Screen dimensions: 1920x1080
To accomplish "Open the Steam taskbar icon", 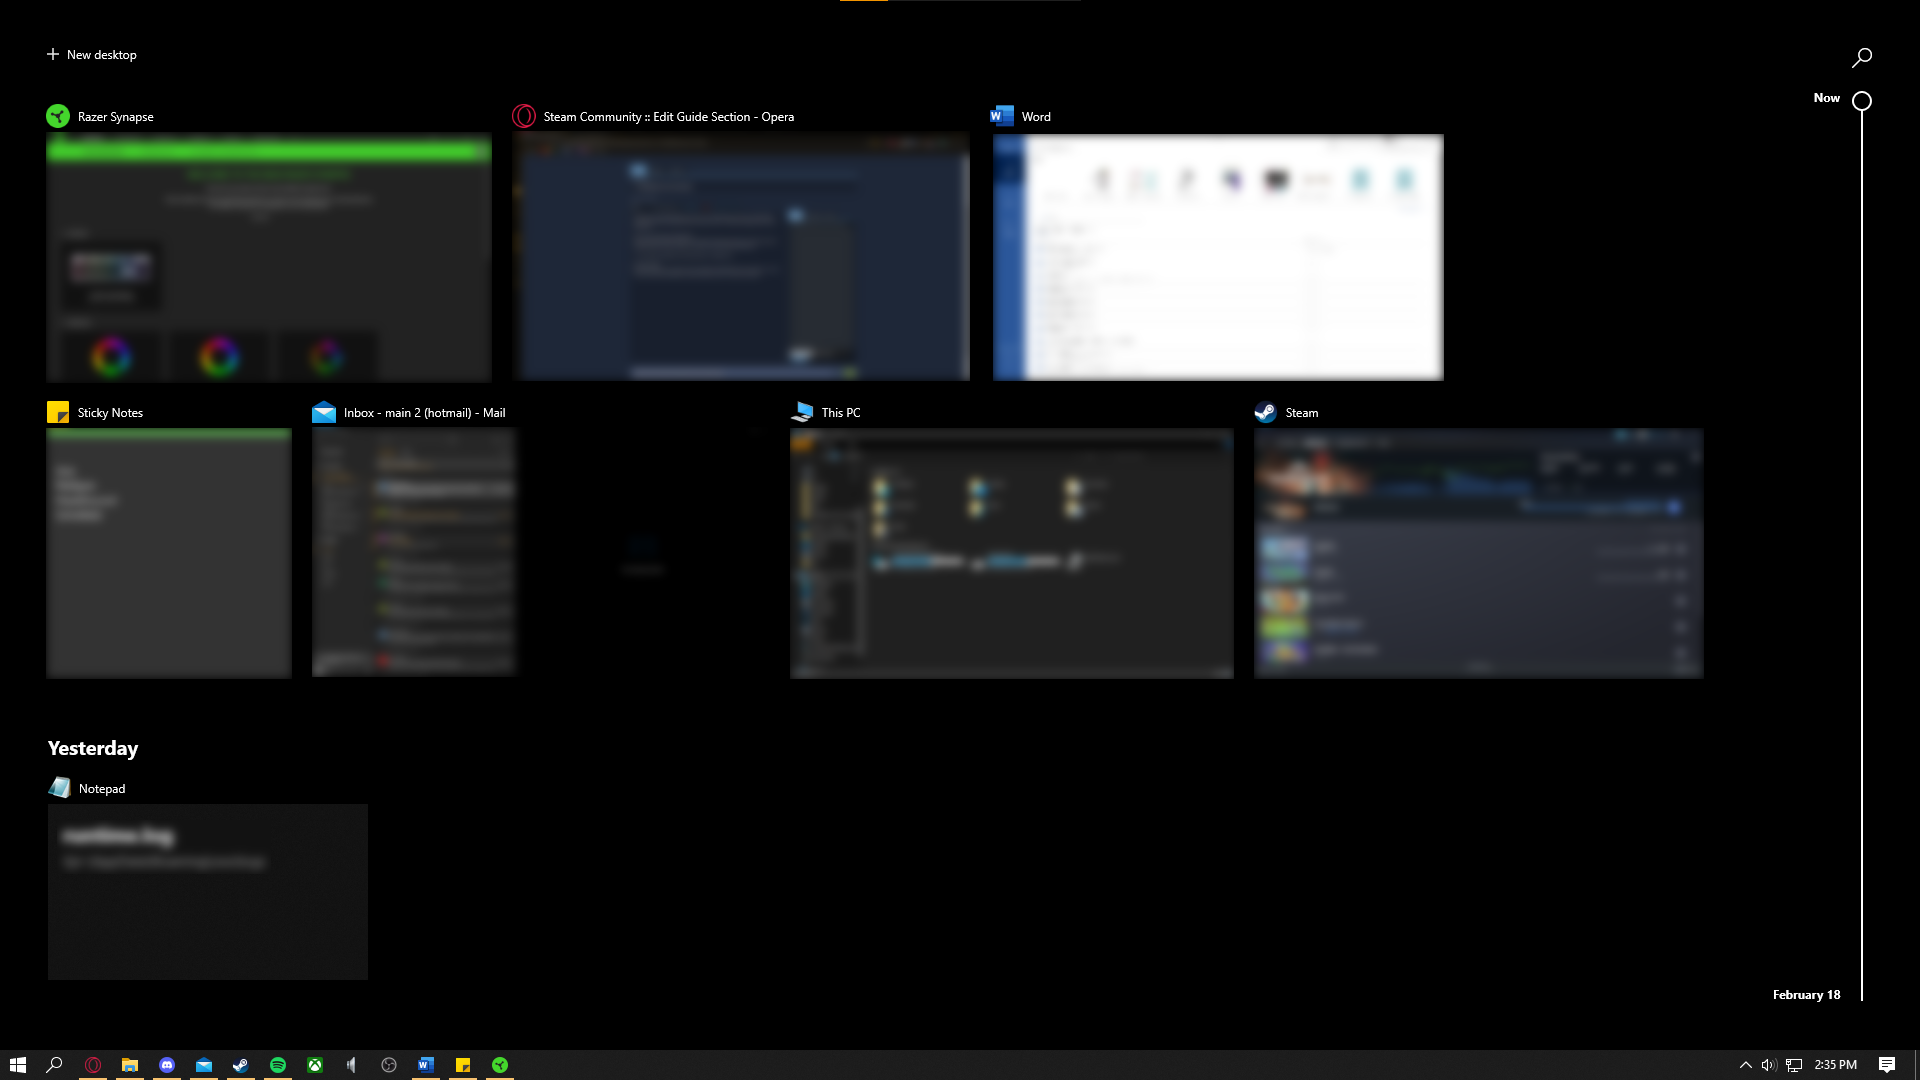I will pos(241,1065).
